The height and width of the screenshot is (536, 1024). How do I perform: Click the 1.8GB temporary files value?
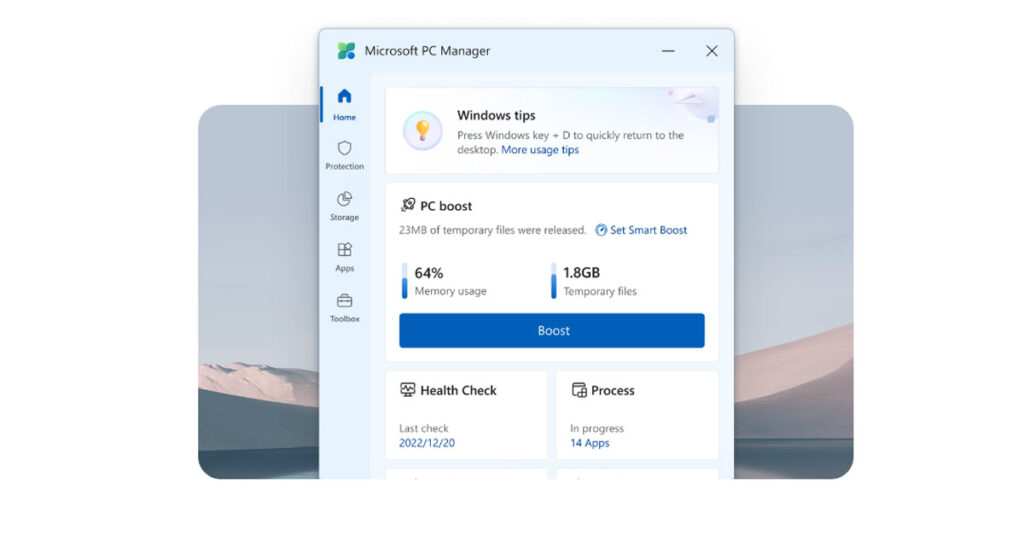581,273
